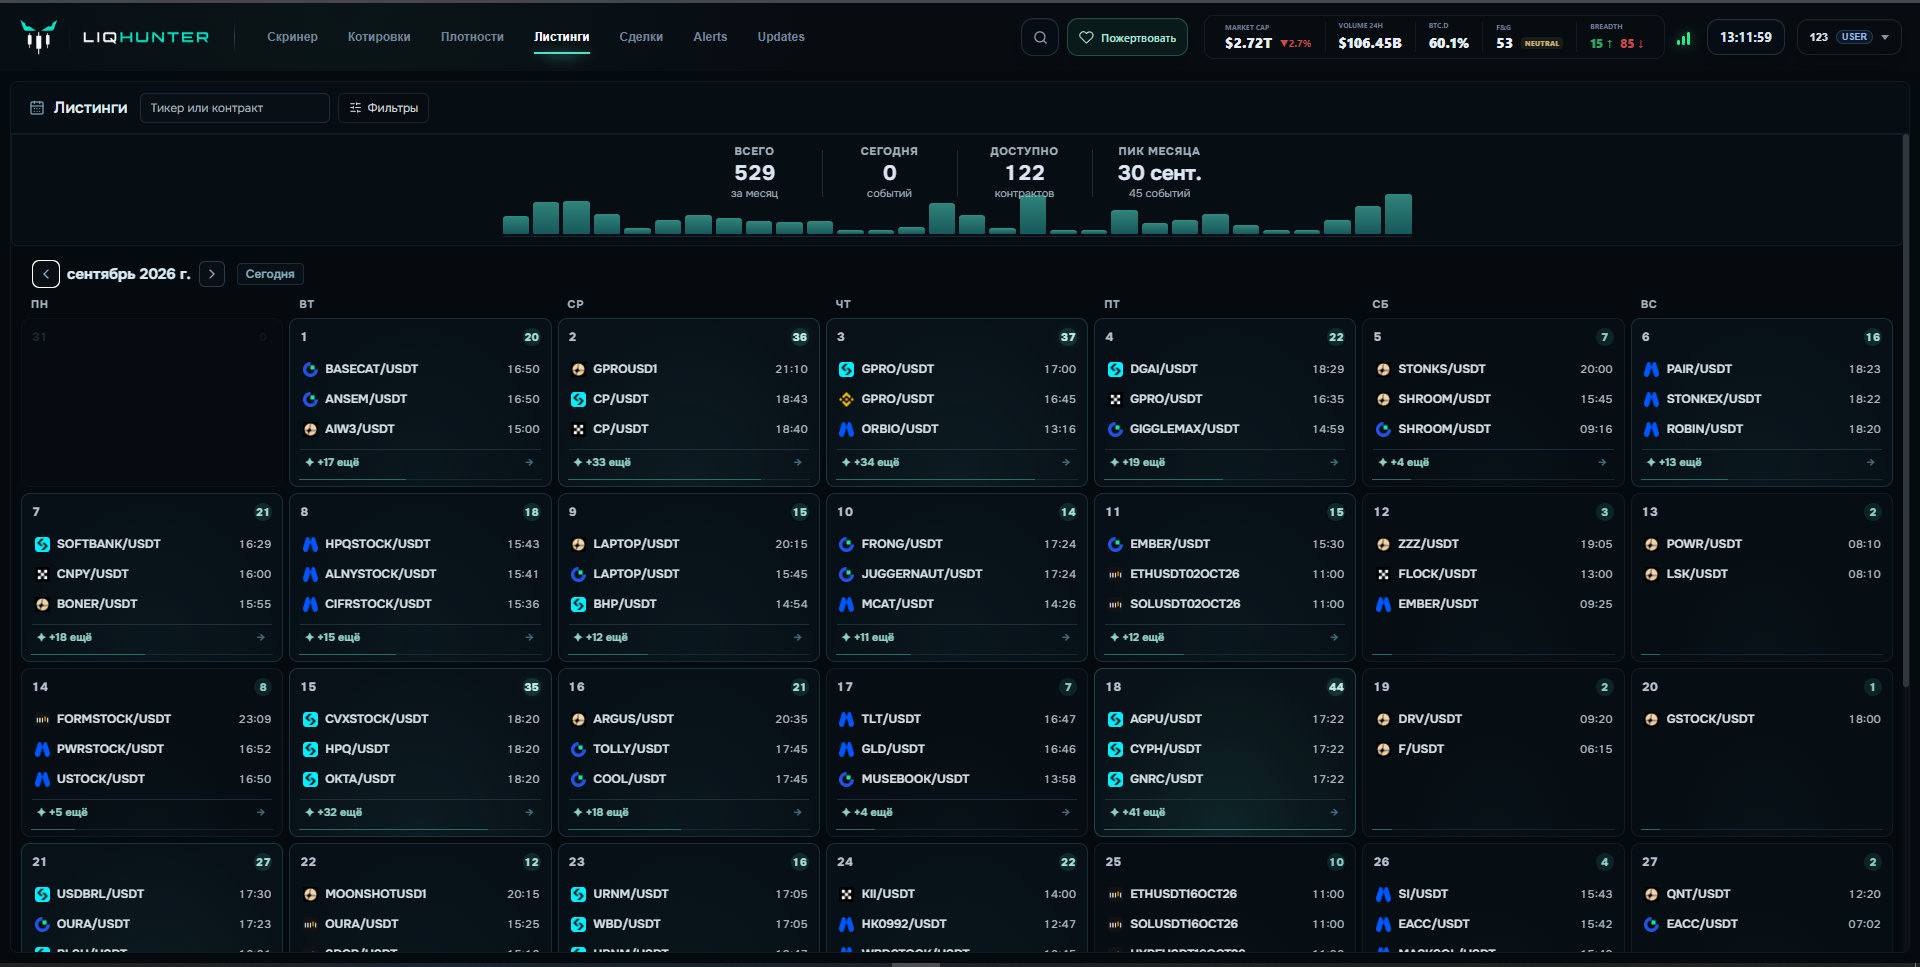This screenshot has height=967, width=1920.
Task: Click the PAIR/USDT exchange icon
Action: tap(1651, 369)
